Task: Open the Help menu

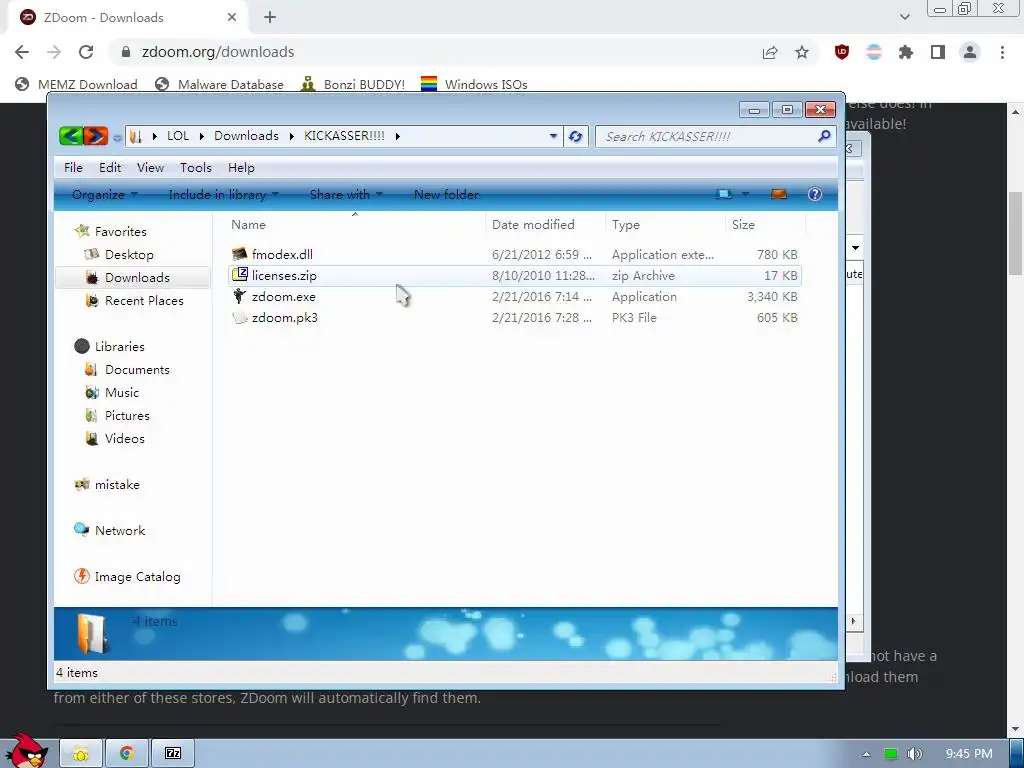Action: 241,167
